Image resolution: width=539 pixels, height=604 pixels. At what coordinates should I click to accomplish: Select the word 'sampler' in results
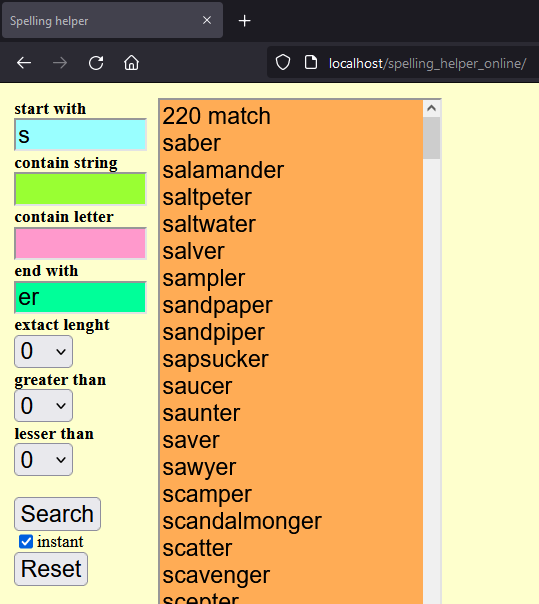203,278
